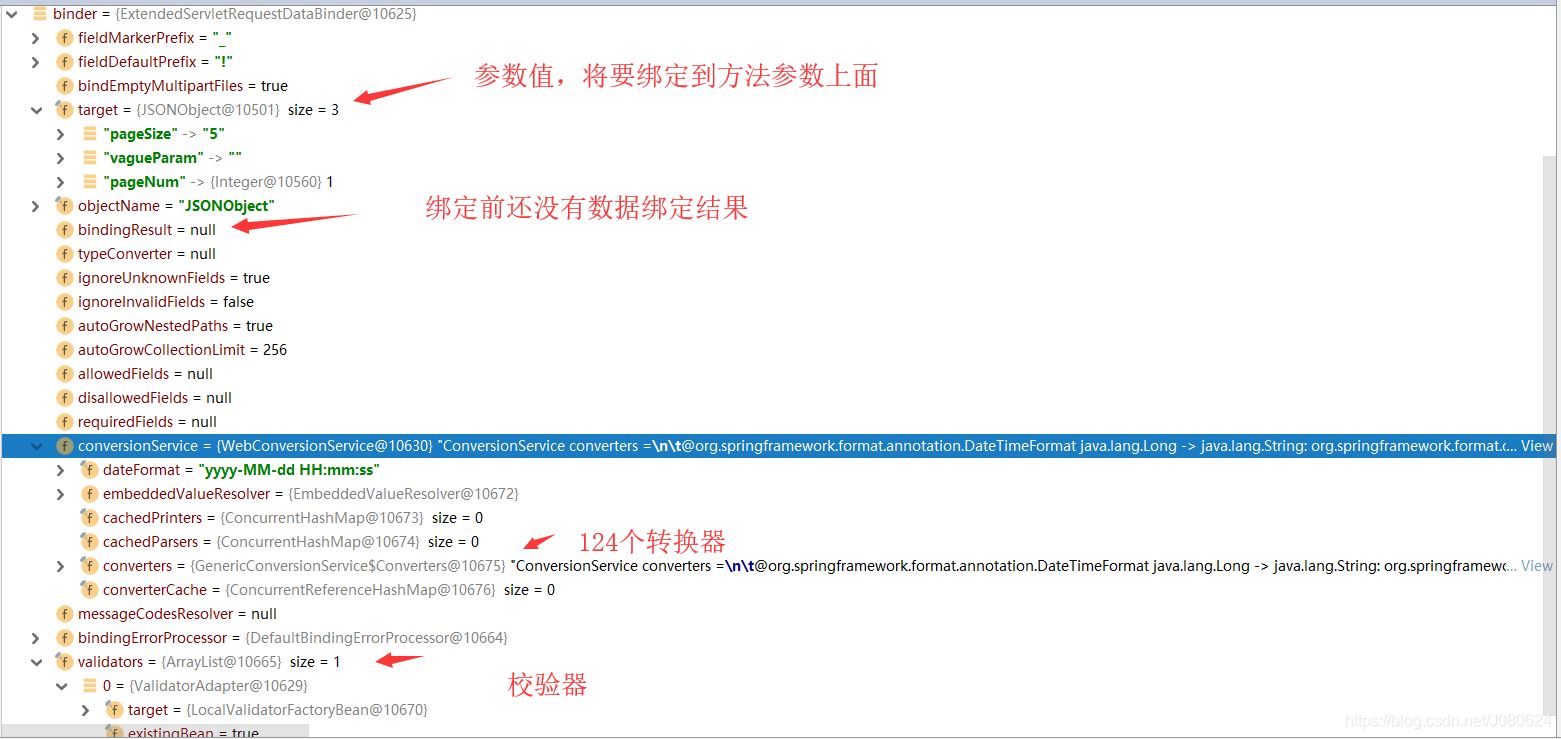Expand the dateFormat node
The width and height of the screenshot is (1561, 739).
tap(61, 470)
